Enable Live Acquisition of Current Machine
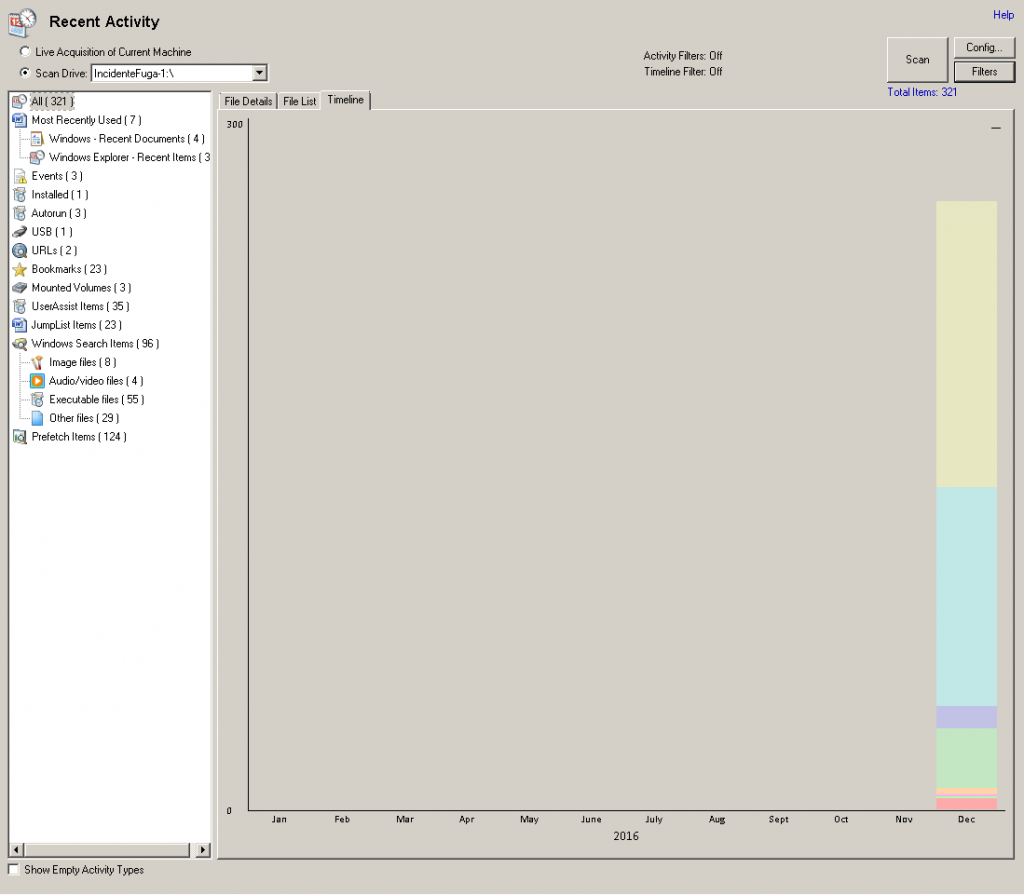Image resolution: width=1024 pixels, height=895 pixels. (x=25, y=52)
